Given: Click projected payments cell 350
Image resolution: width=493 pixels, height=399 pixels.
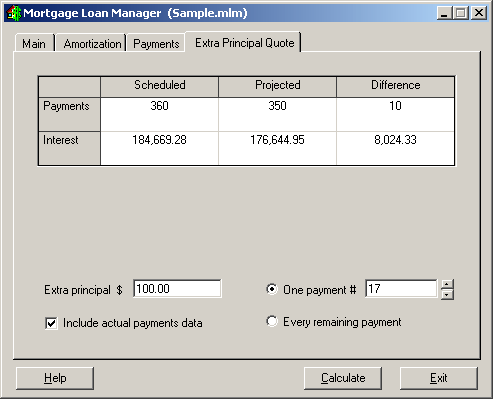Looking at the screenshot, I should point(277,114).
